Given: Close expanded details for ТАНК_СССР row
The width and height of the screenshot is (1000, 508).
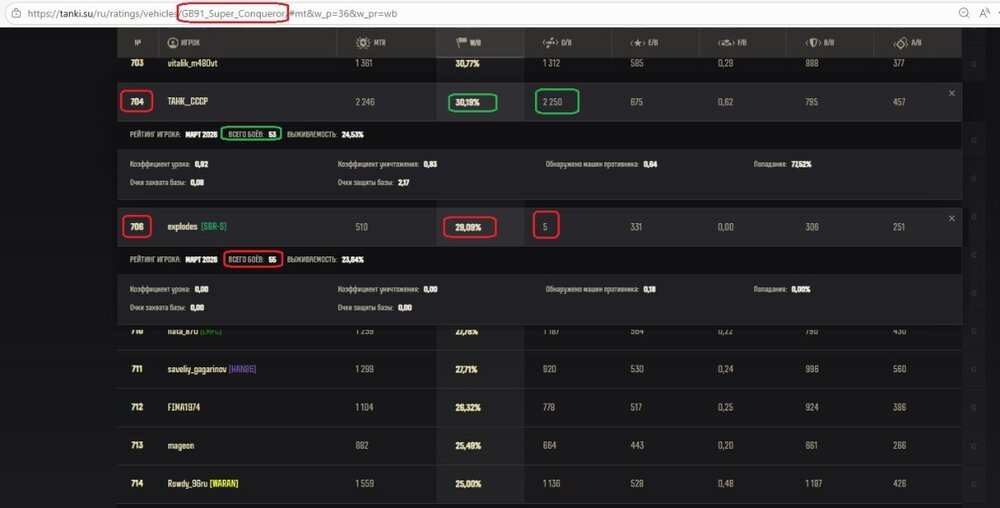Looking at the screenshot, I should click(952, 93).
